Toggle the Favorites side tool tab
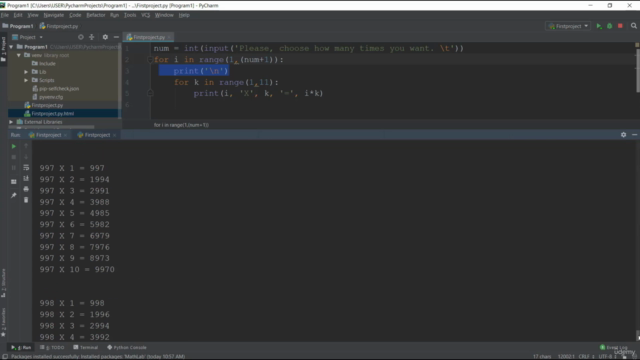640x360 pixels. tap(4, 322)
